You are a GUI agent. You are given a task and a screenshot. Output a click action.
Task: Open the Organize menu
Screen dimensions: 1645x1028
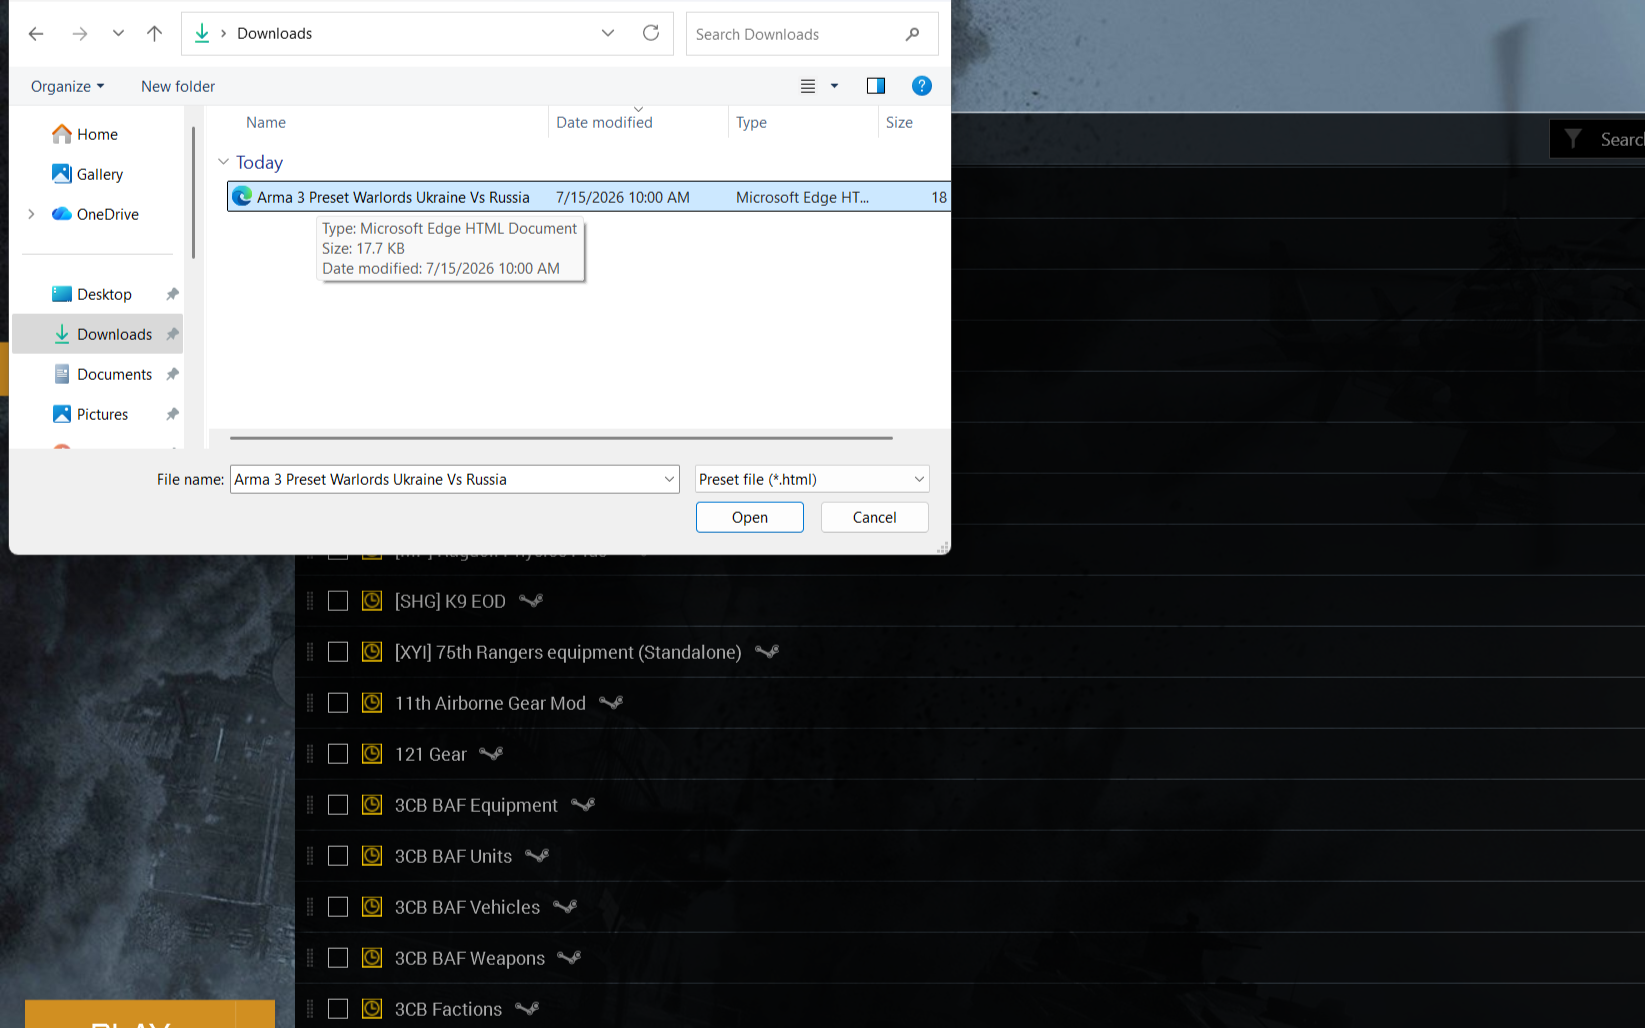tap(67, 86)
